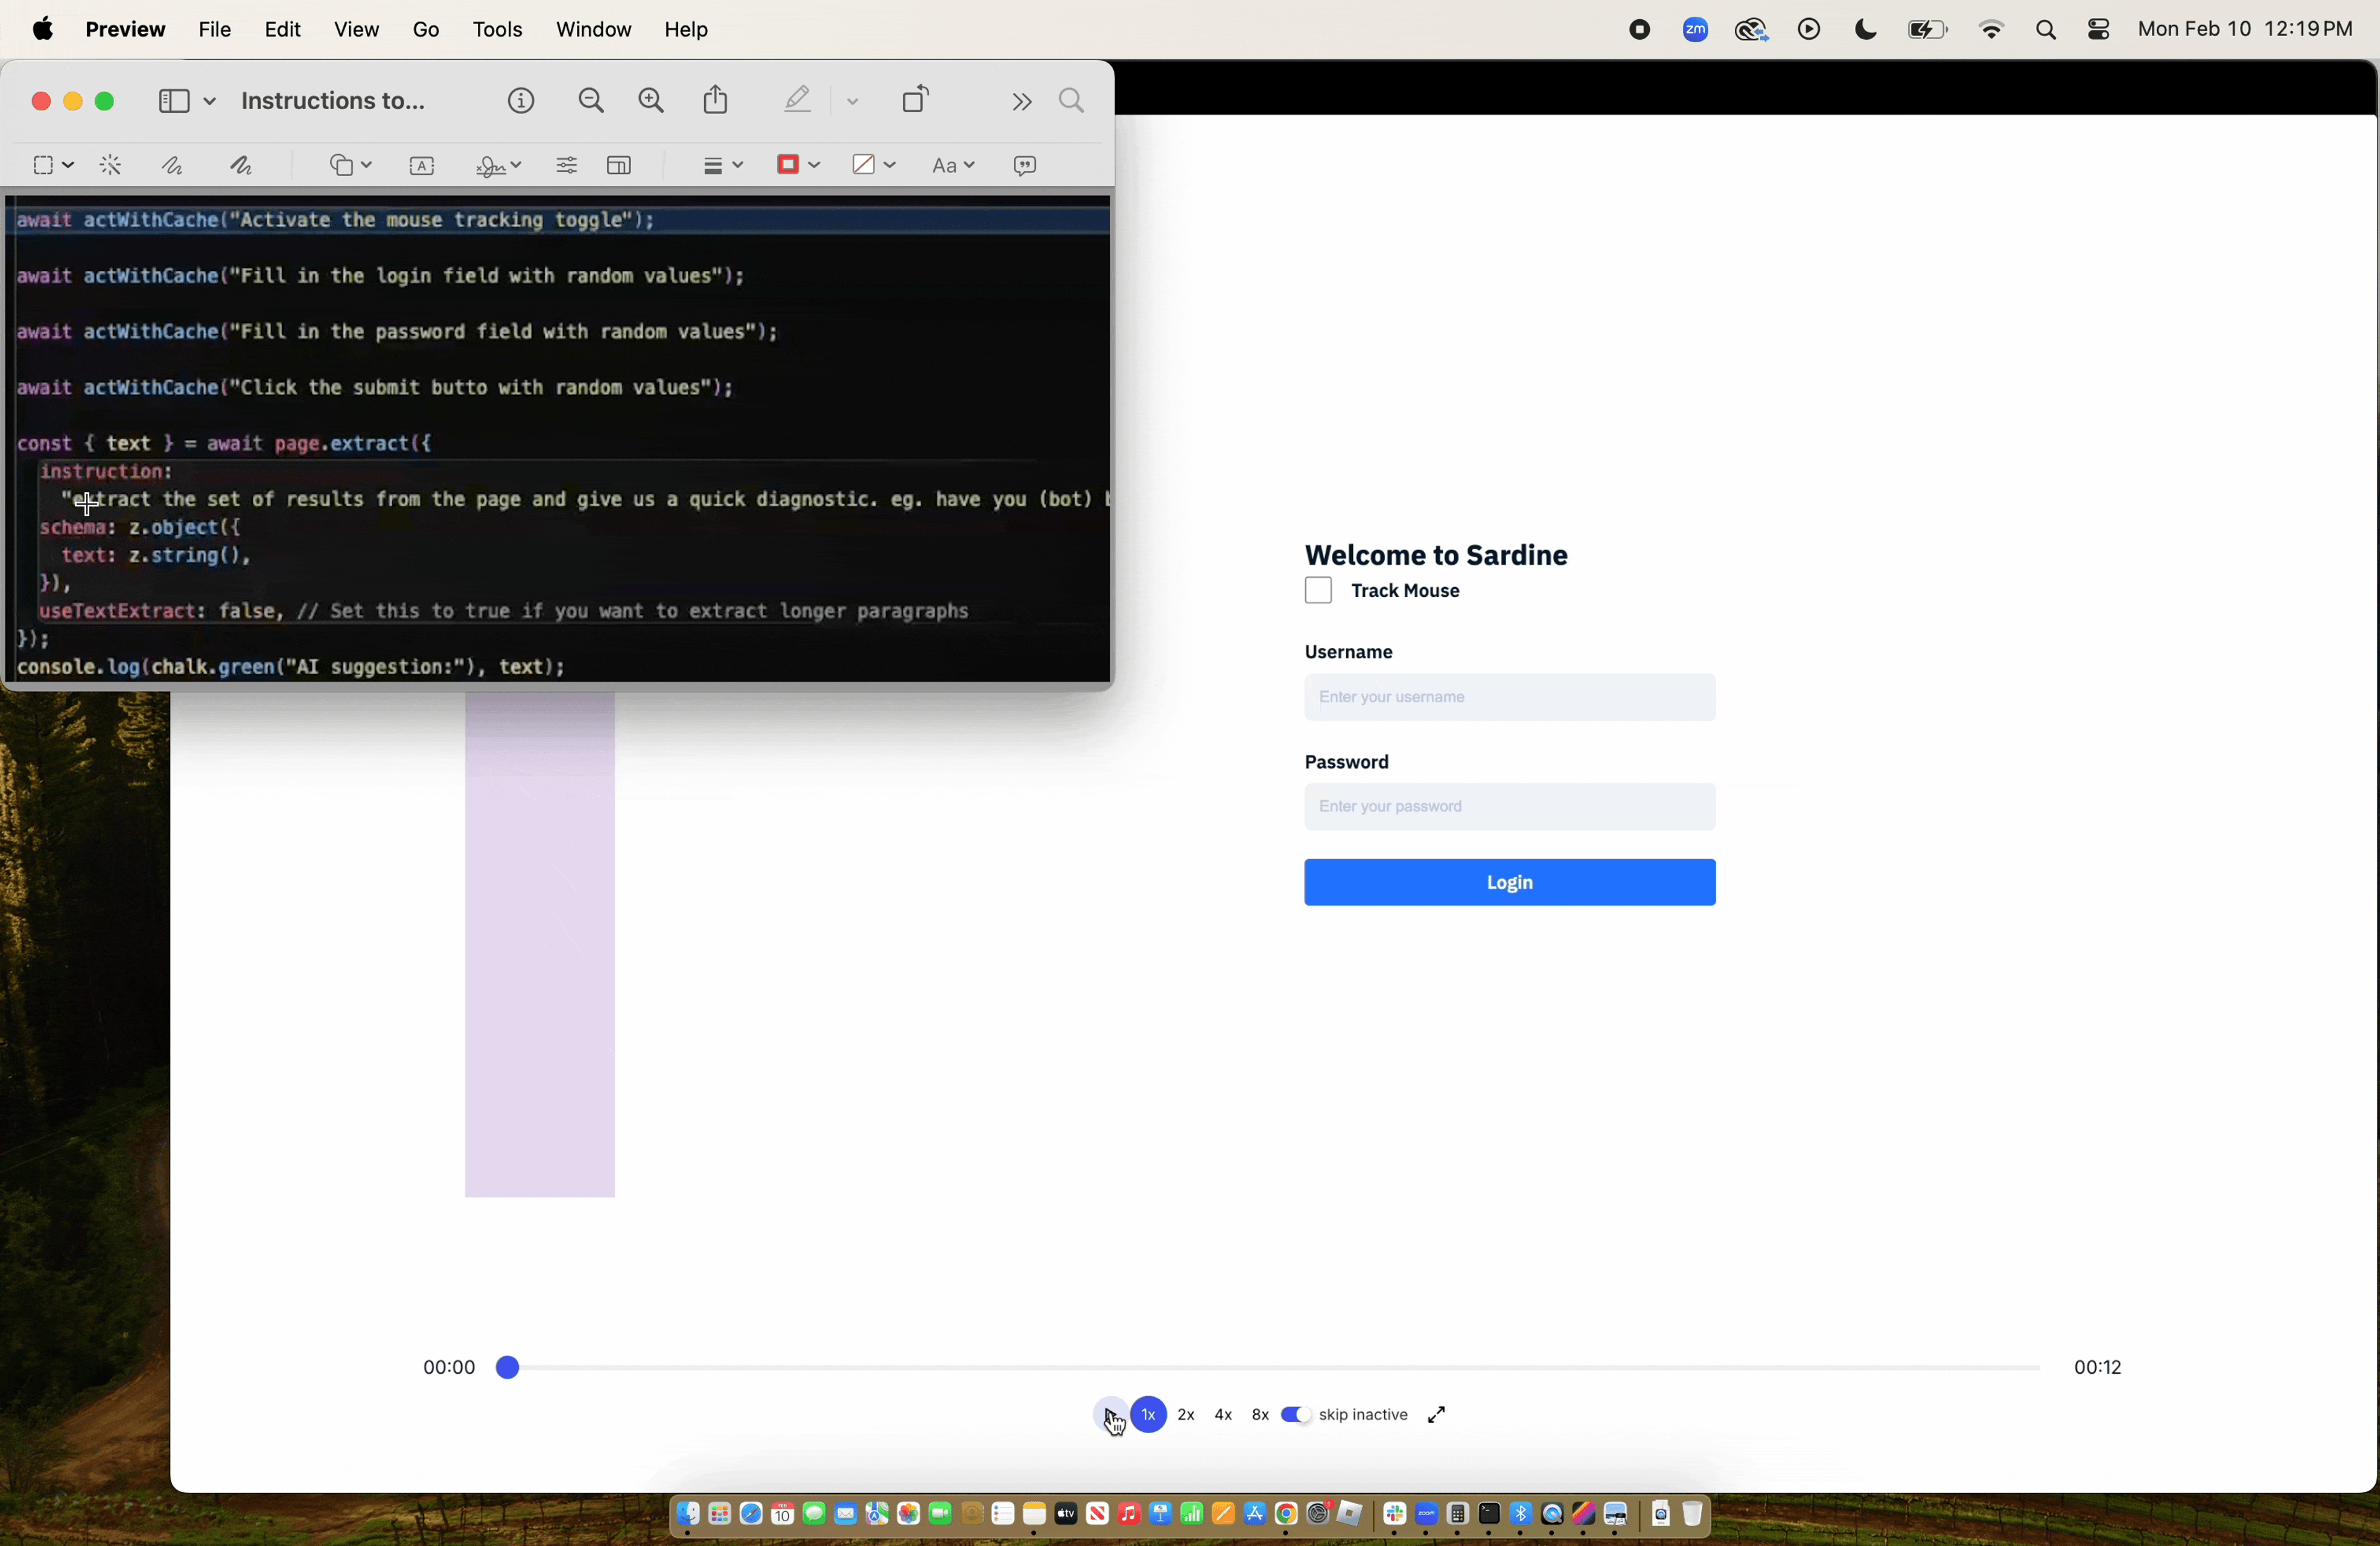Image resolution: width=2380 pixels, height=1546 pixels.
Task: Click the Share icon in Preview toolbar
Action: tap(716, 101)
